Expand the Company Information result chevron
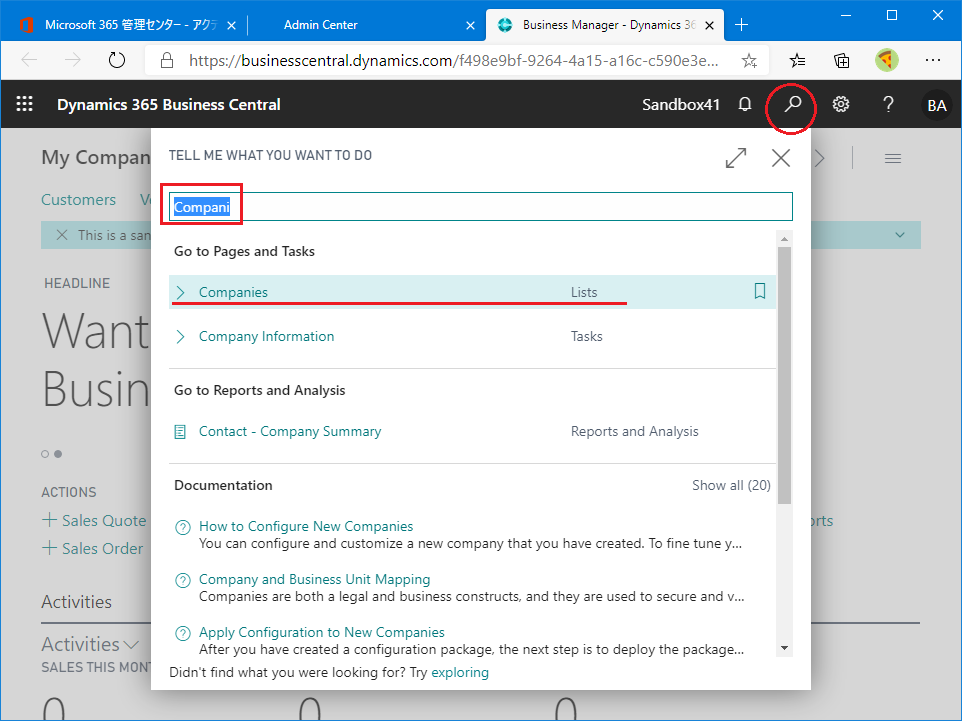 click(x=180, y=336)
